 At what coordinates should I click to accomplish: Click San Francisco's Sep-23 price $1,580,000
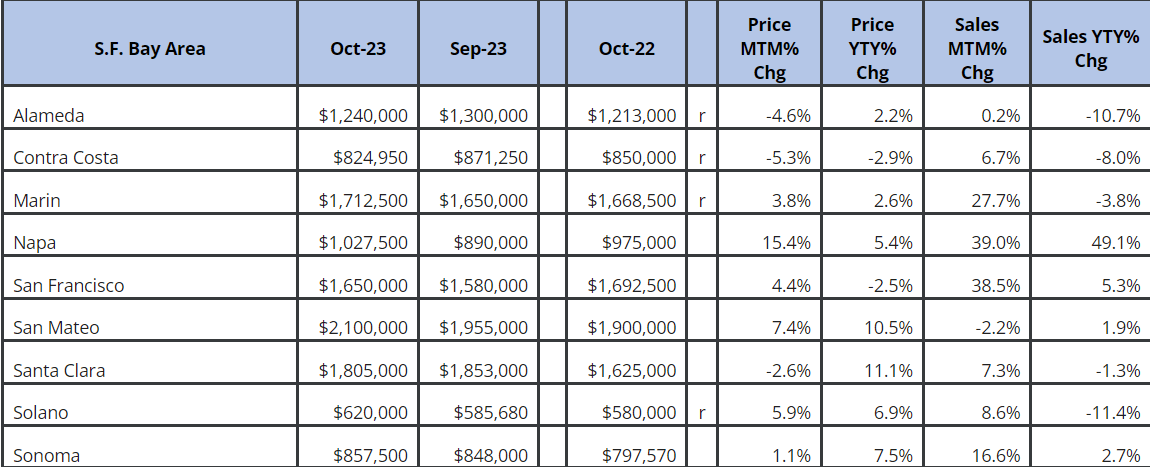(x=483, y=286)
